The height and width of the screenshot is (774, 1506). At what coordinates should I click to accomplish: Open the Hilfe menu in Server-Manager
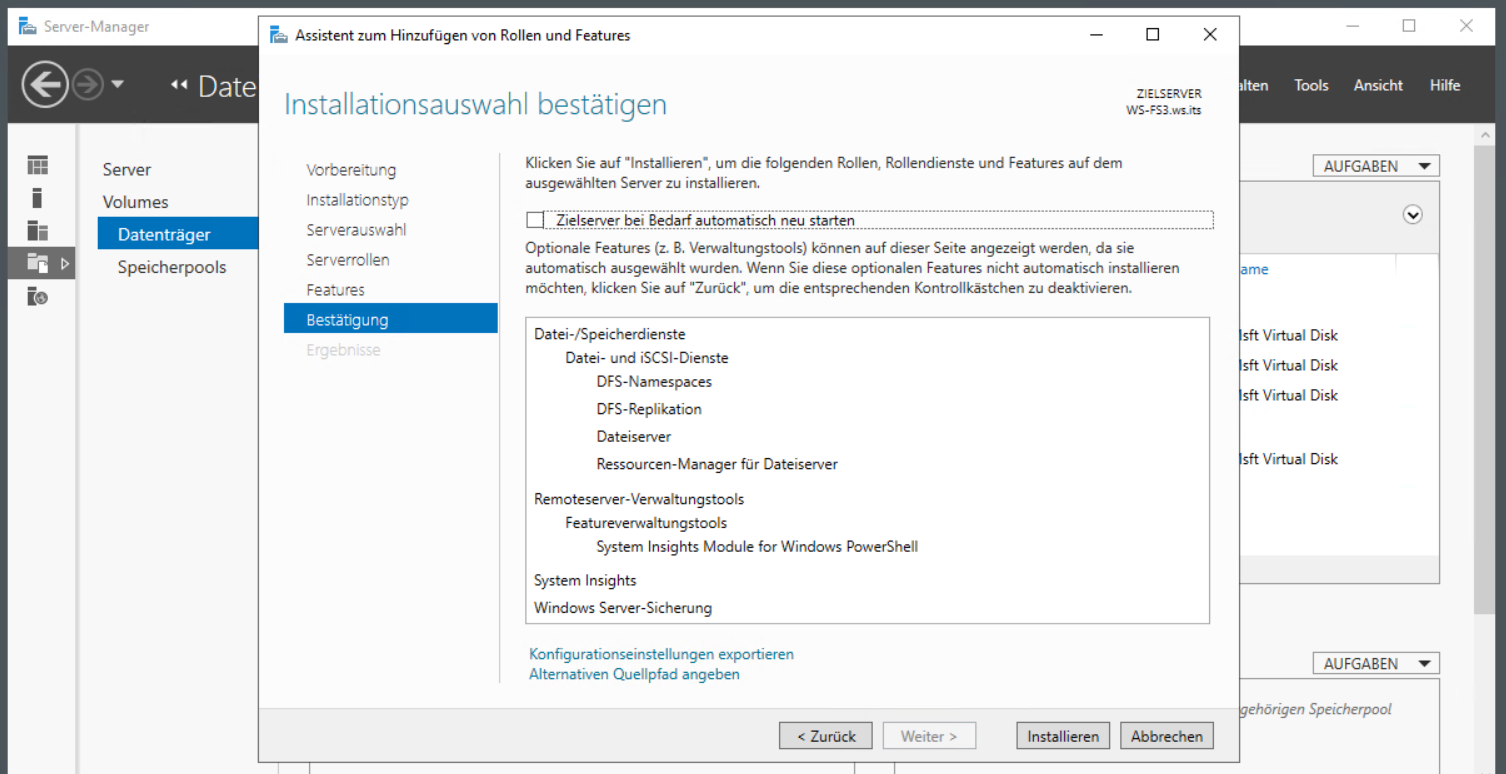point(1445,85)
